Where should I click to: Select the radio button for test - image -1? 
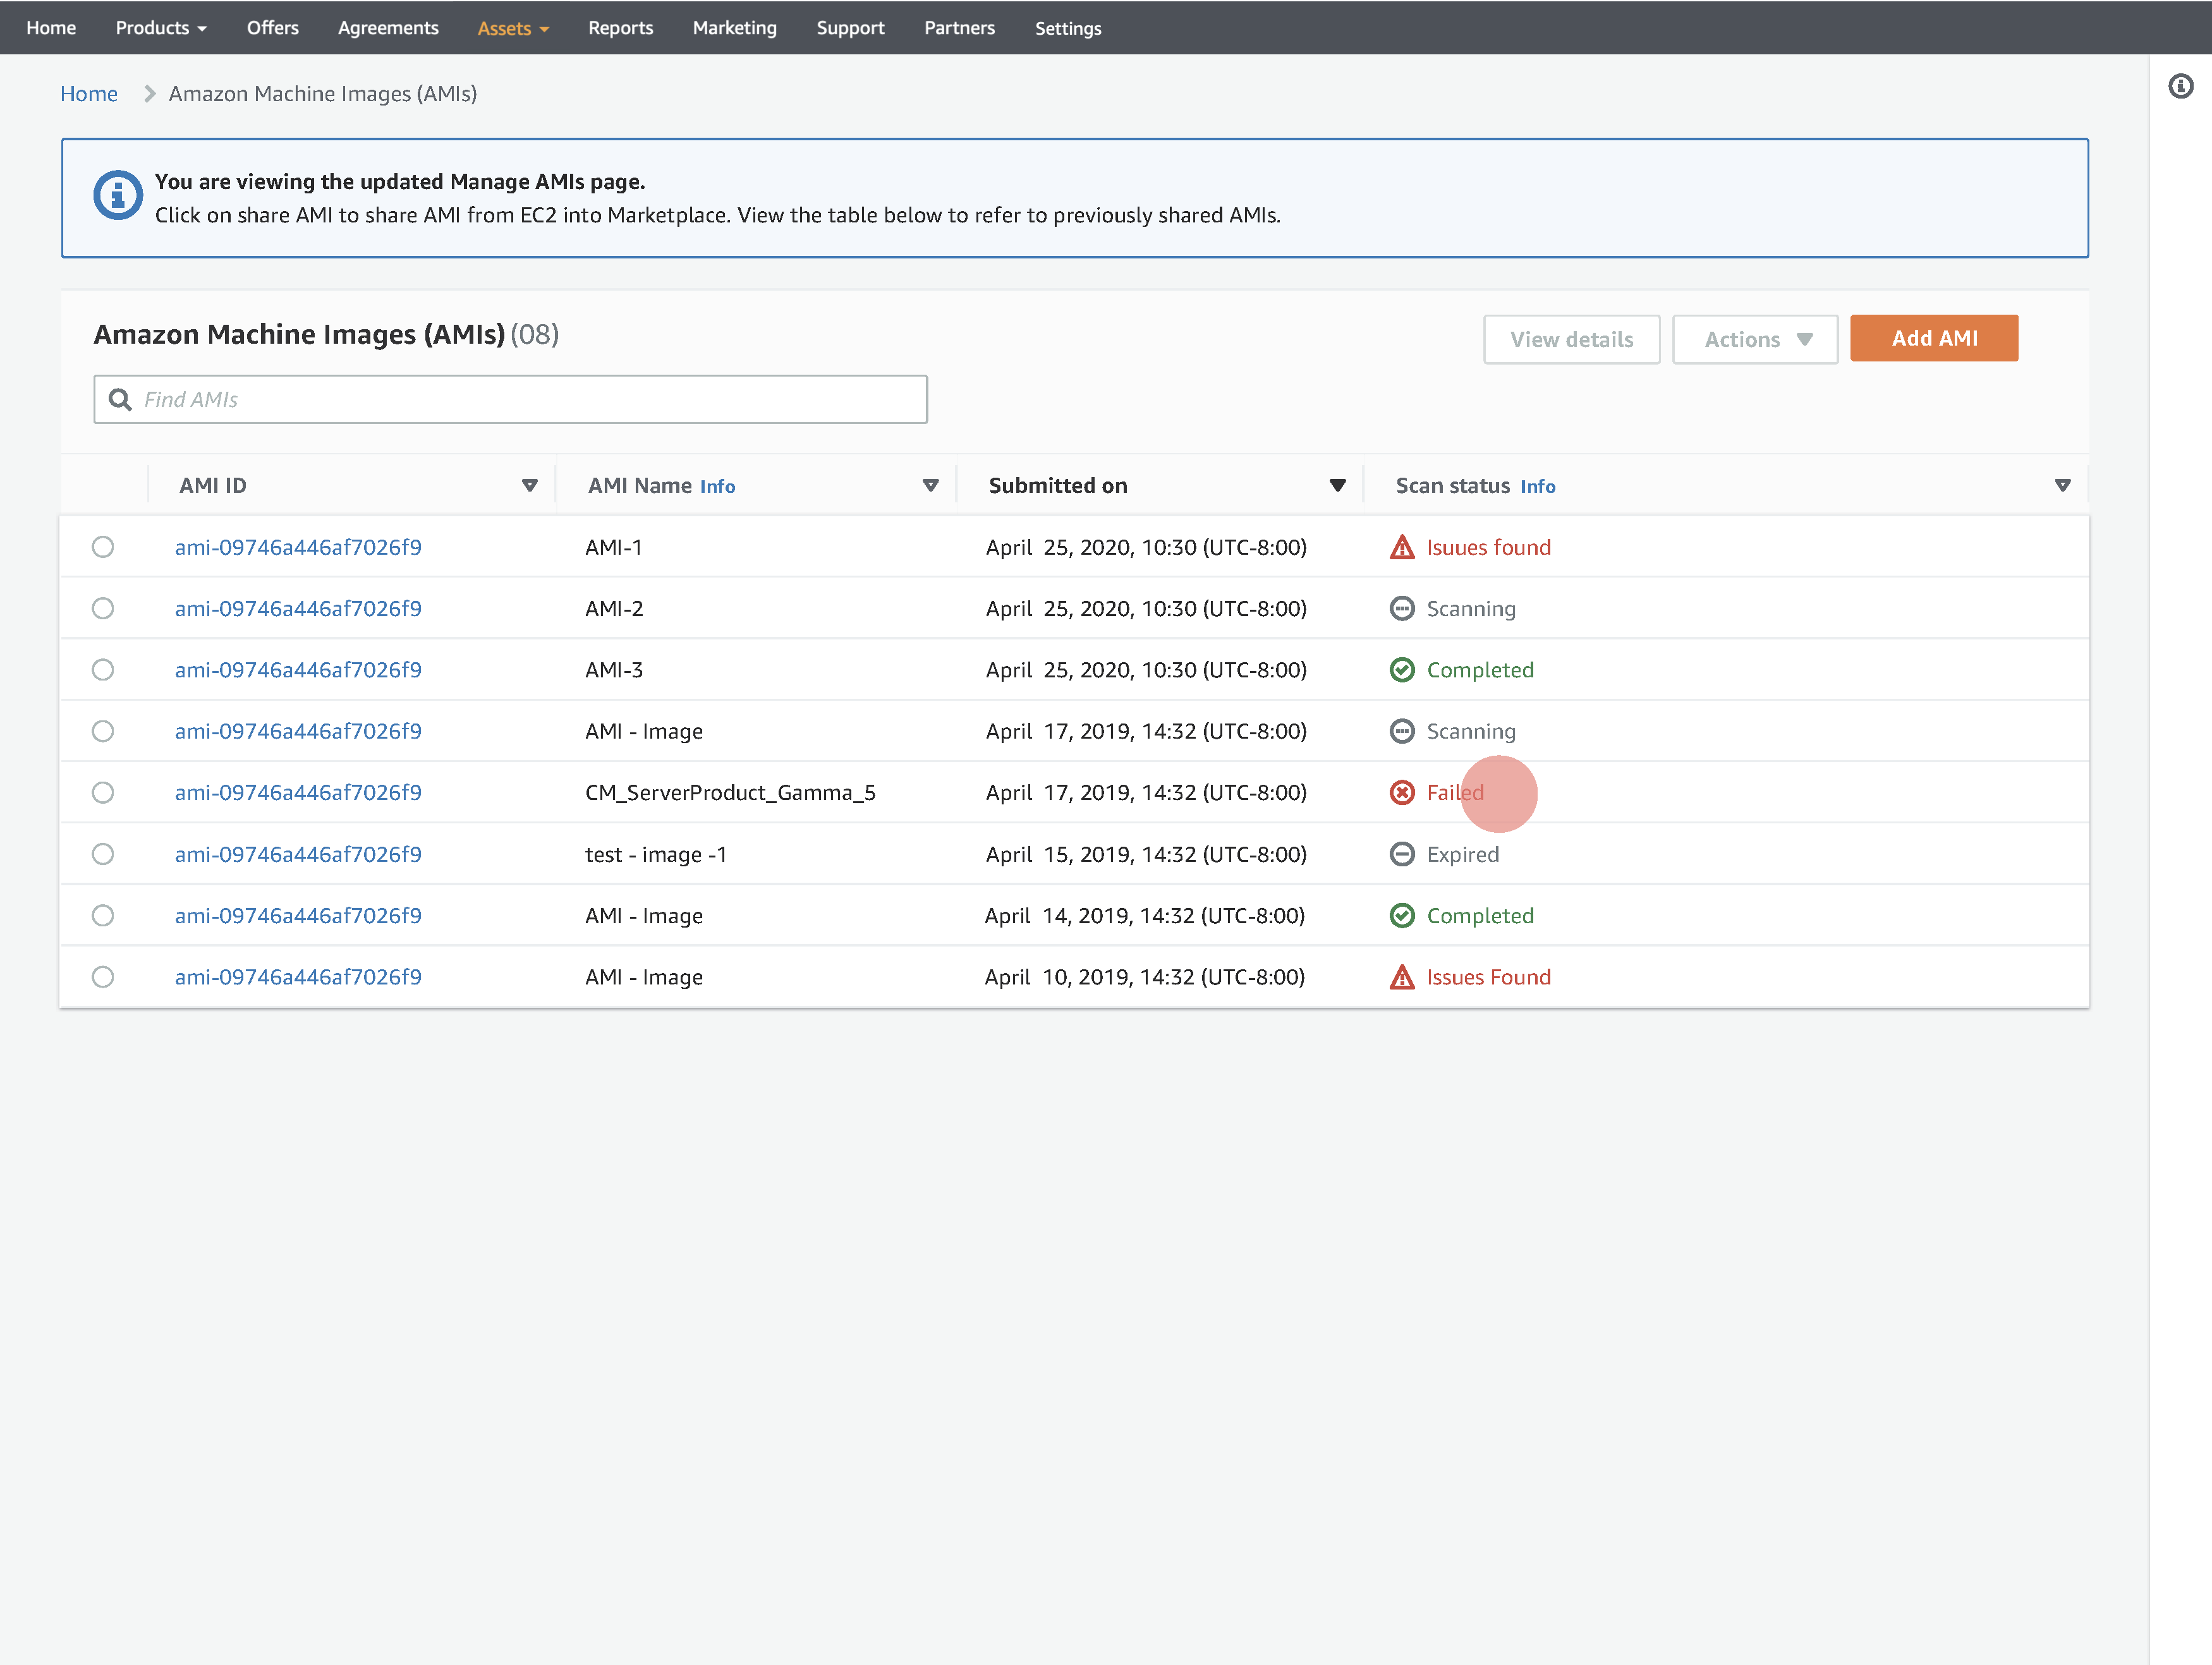[x=103, y=855]
